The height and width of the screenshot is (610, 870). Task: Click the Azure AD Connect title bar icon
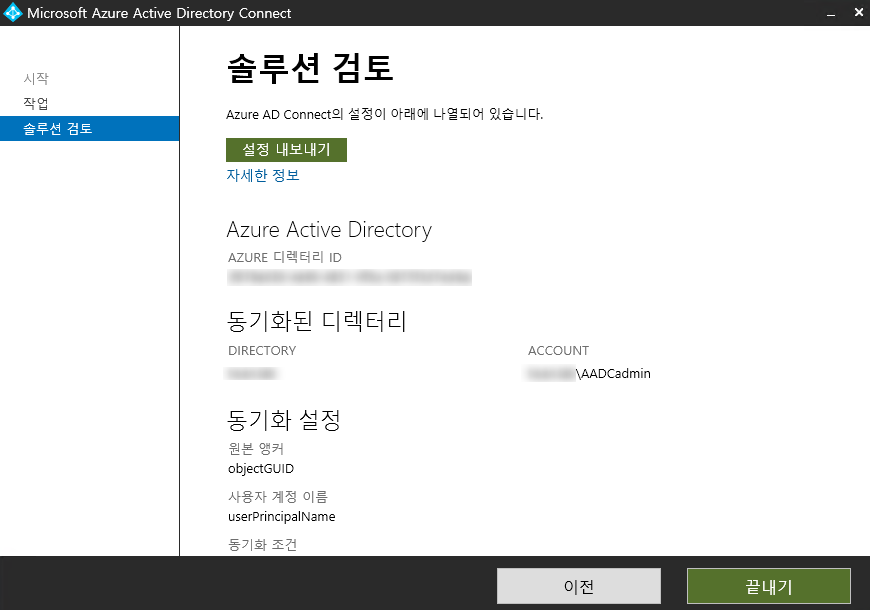point(13,13)
